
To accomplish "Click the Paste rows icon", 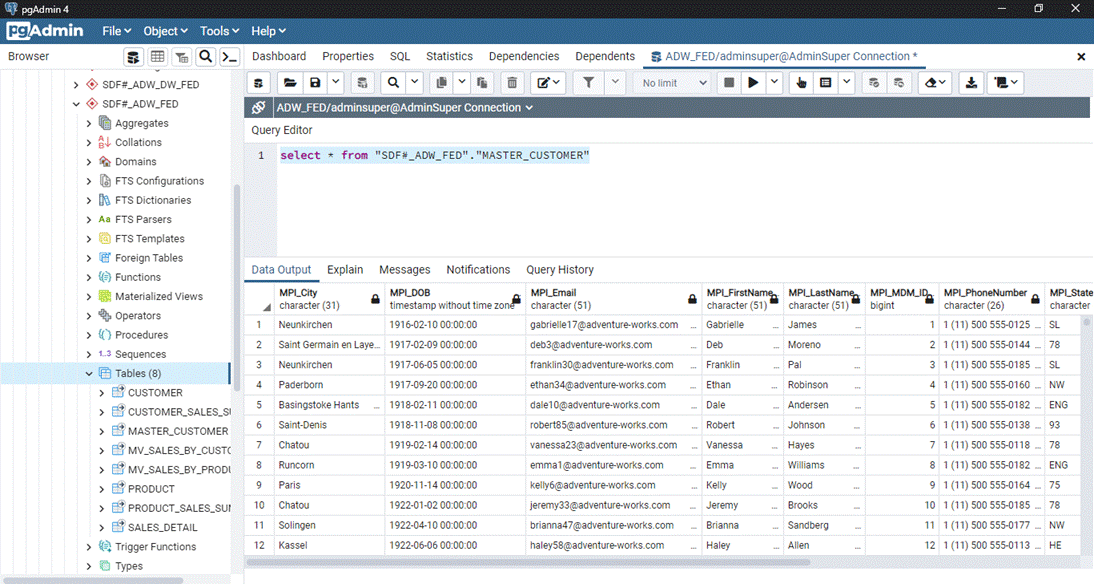I will (x=481, y=83).
